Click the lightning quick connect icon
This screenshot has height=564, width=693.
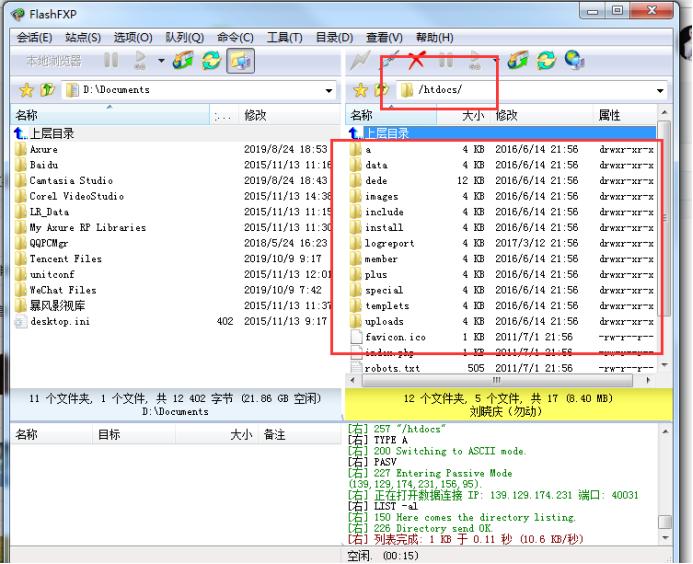pyautogui.click(x=360, y=61)
